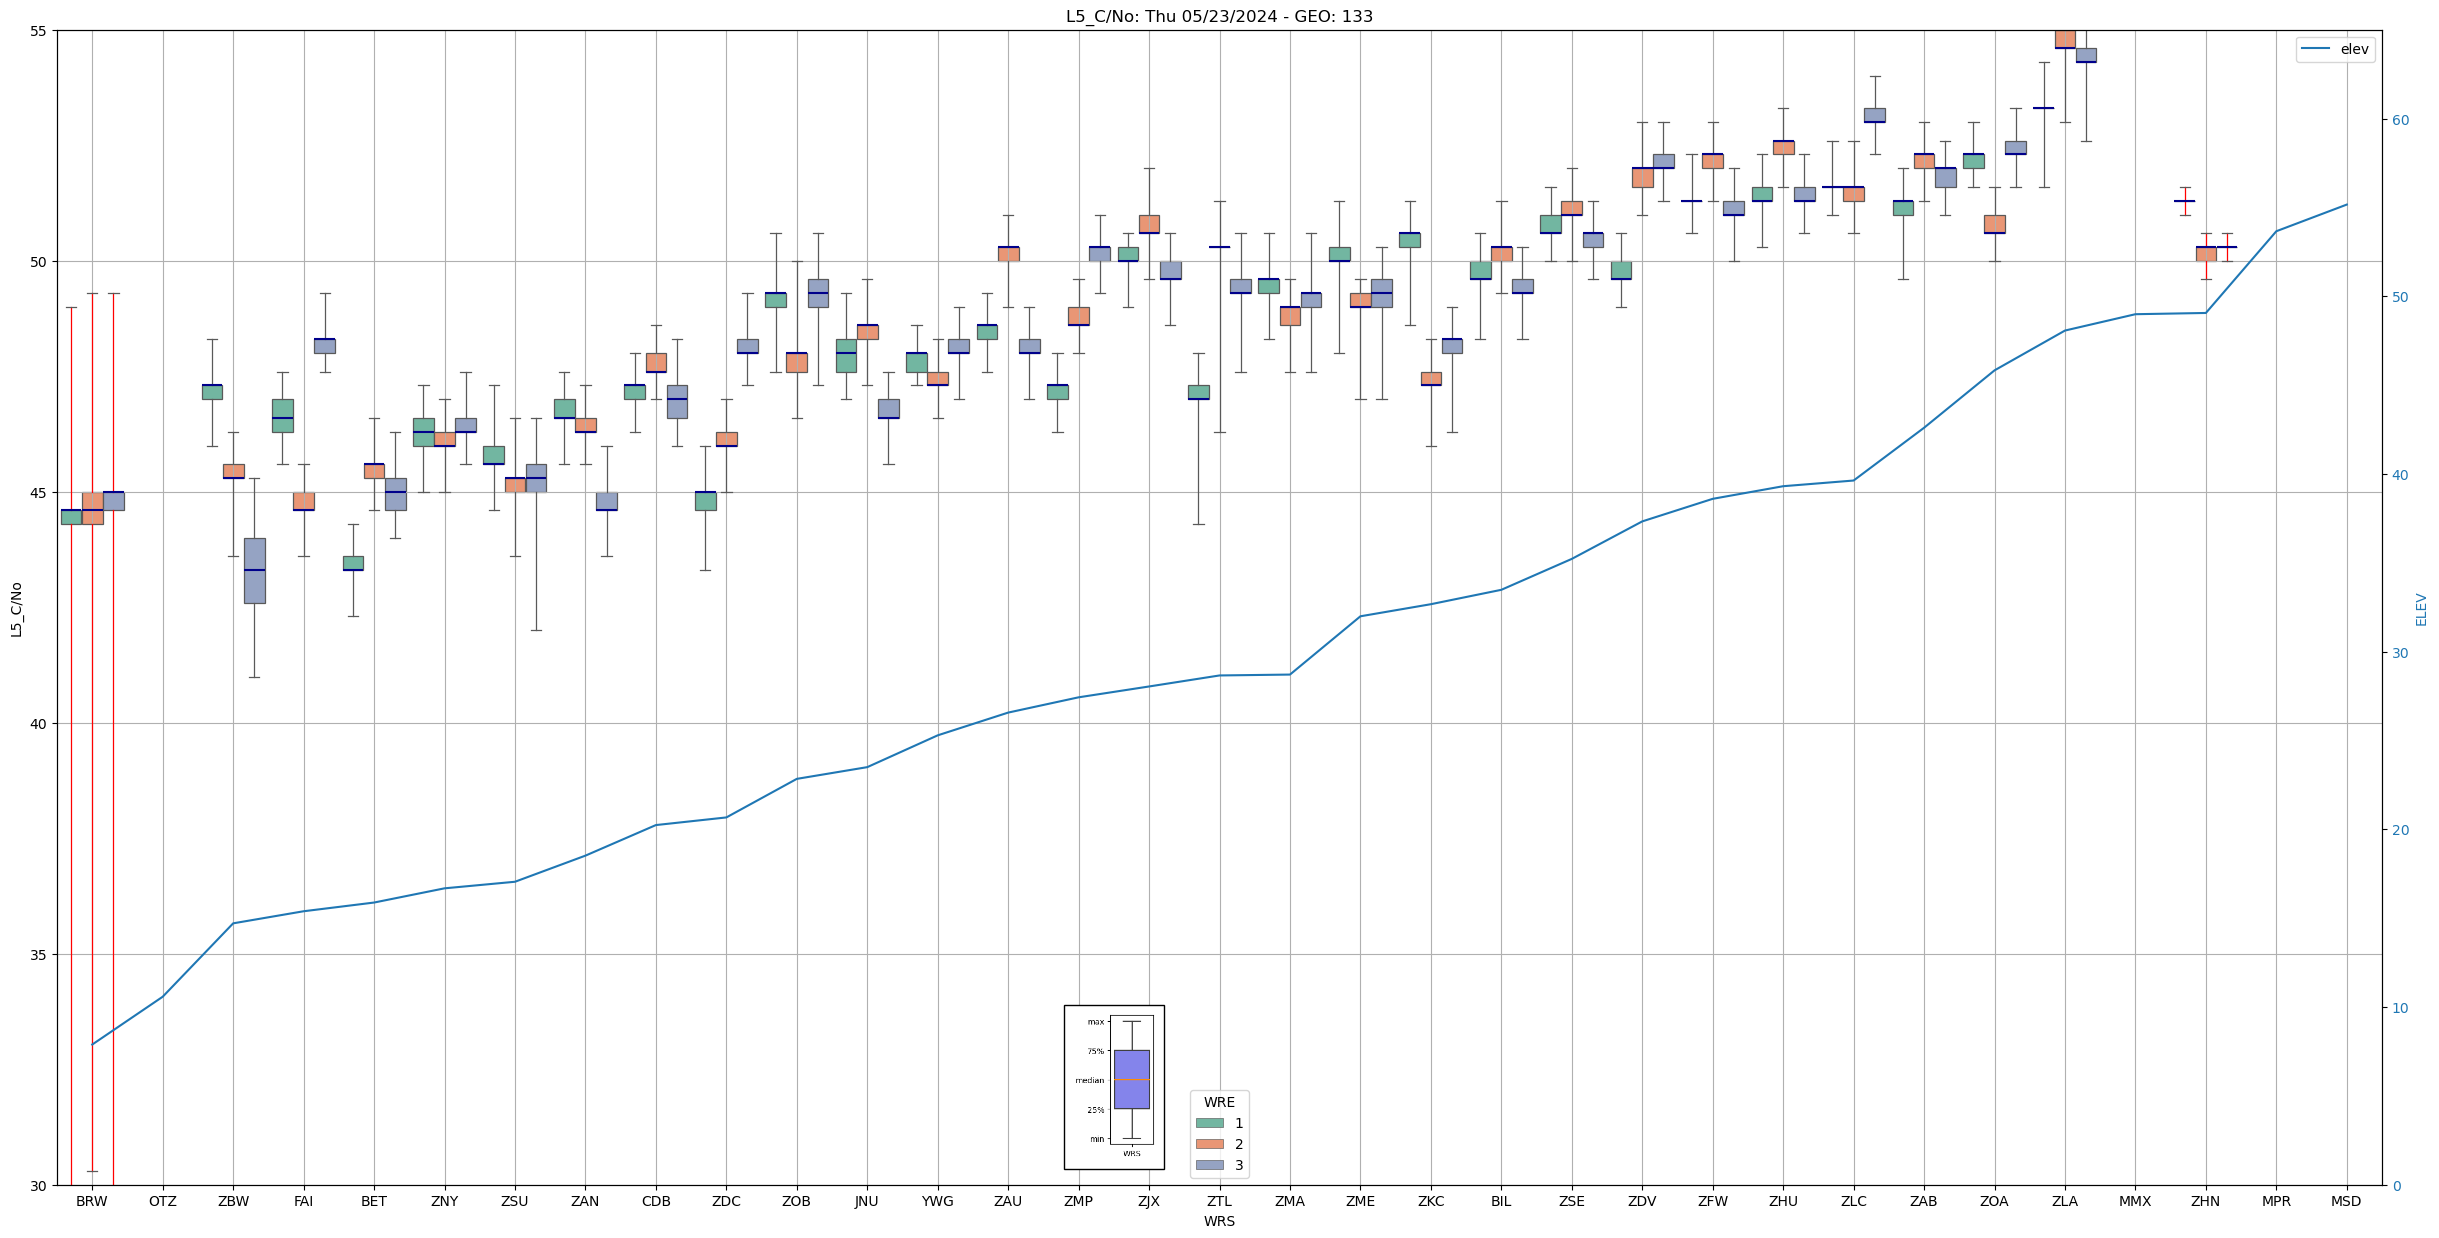Click the ELEV right axis label
The width and height of the screenshot is (2439, 1238).
click(2421, 609)
